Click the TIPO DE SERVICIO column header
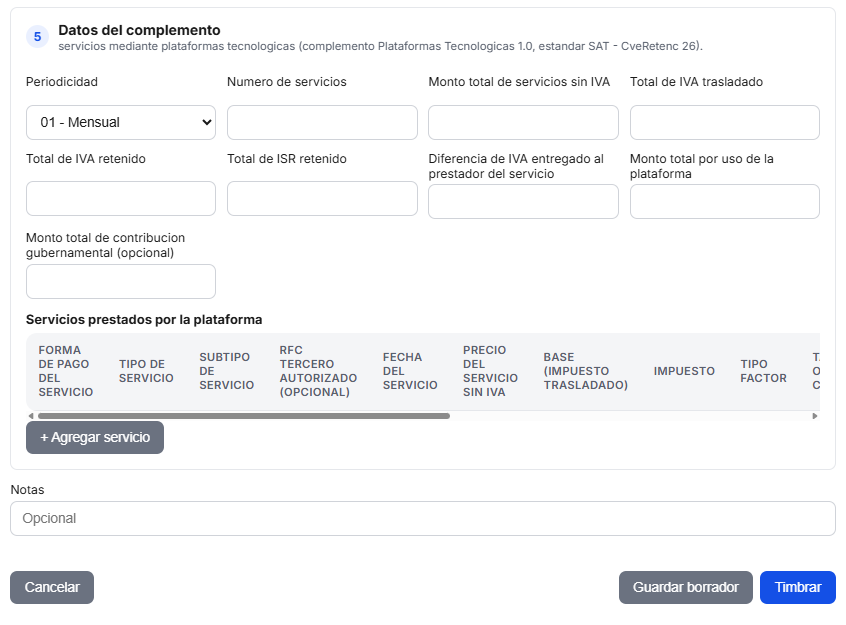This screenshot has height=625, width=846. (x=146, y=371)
